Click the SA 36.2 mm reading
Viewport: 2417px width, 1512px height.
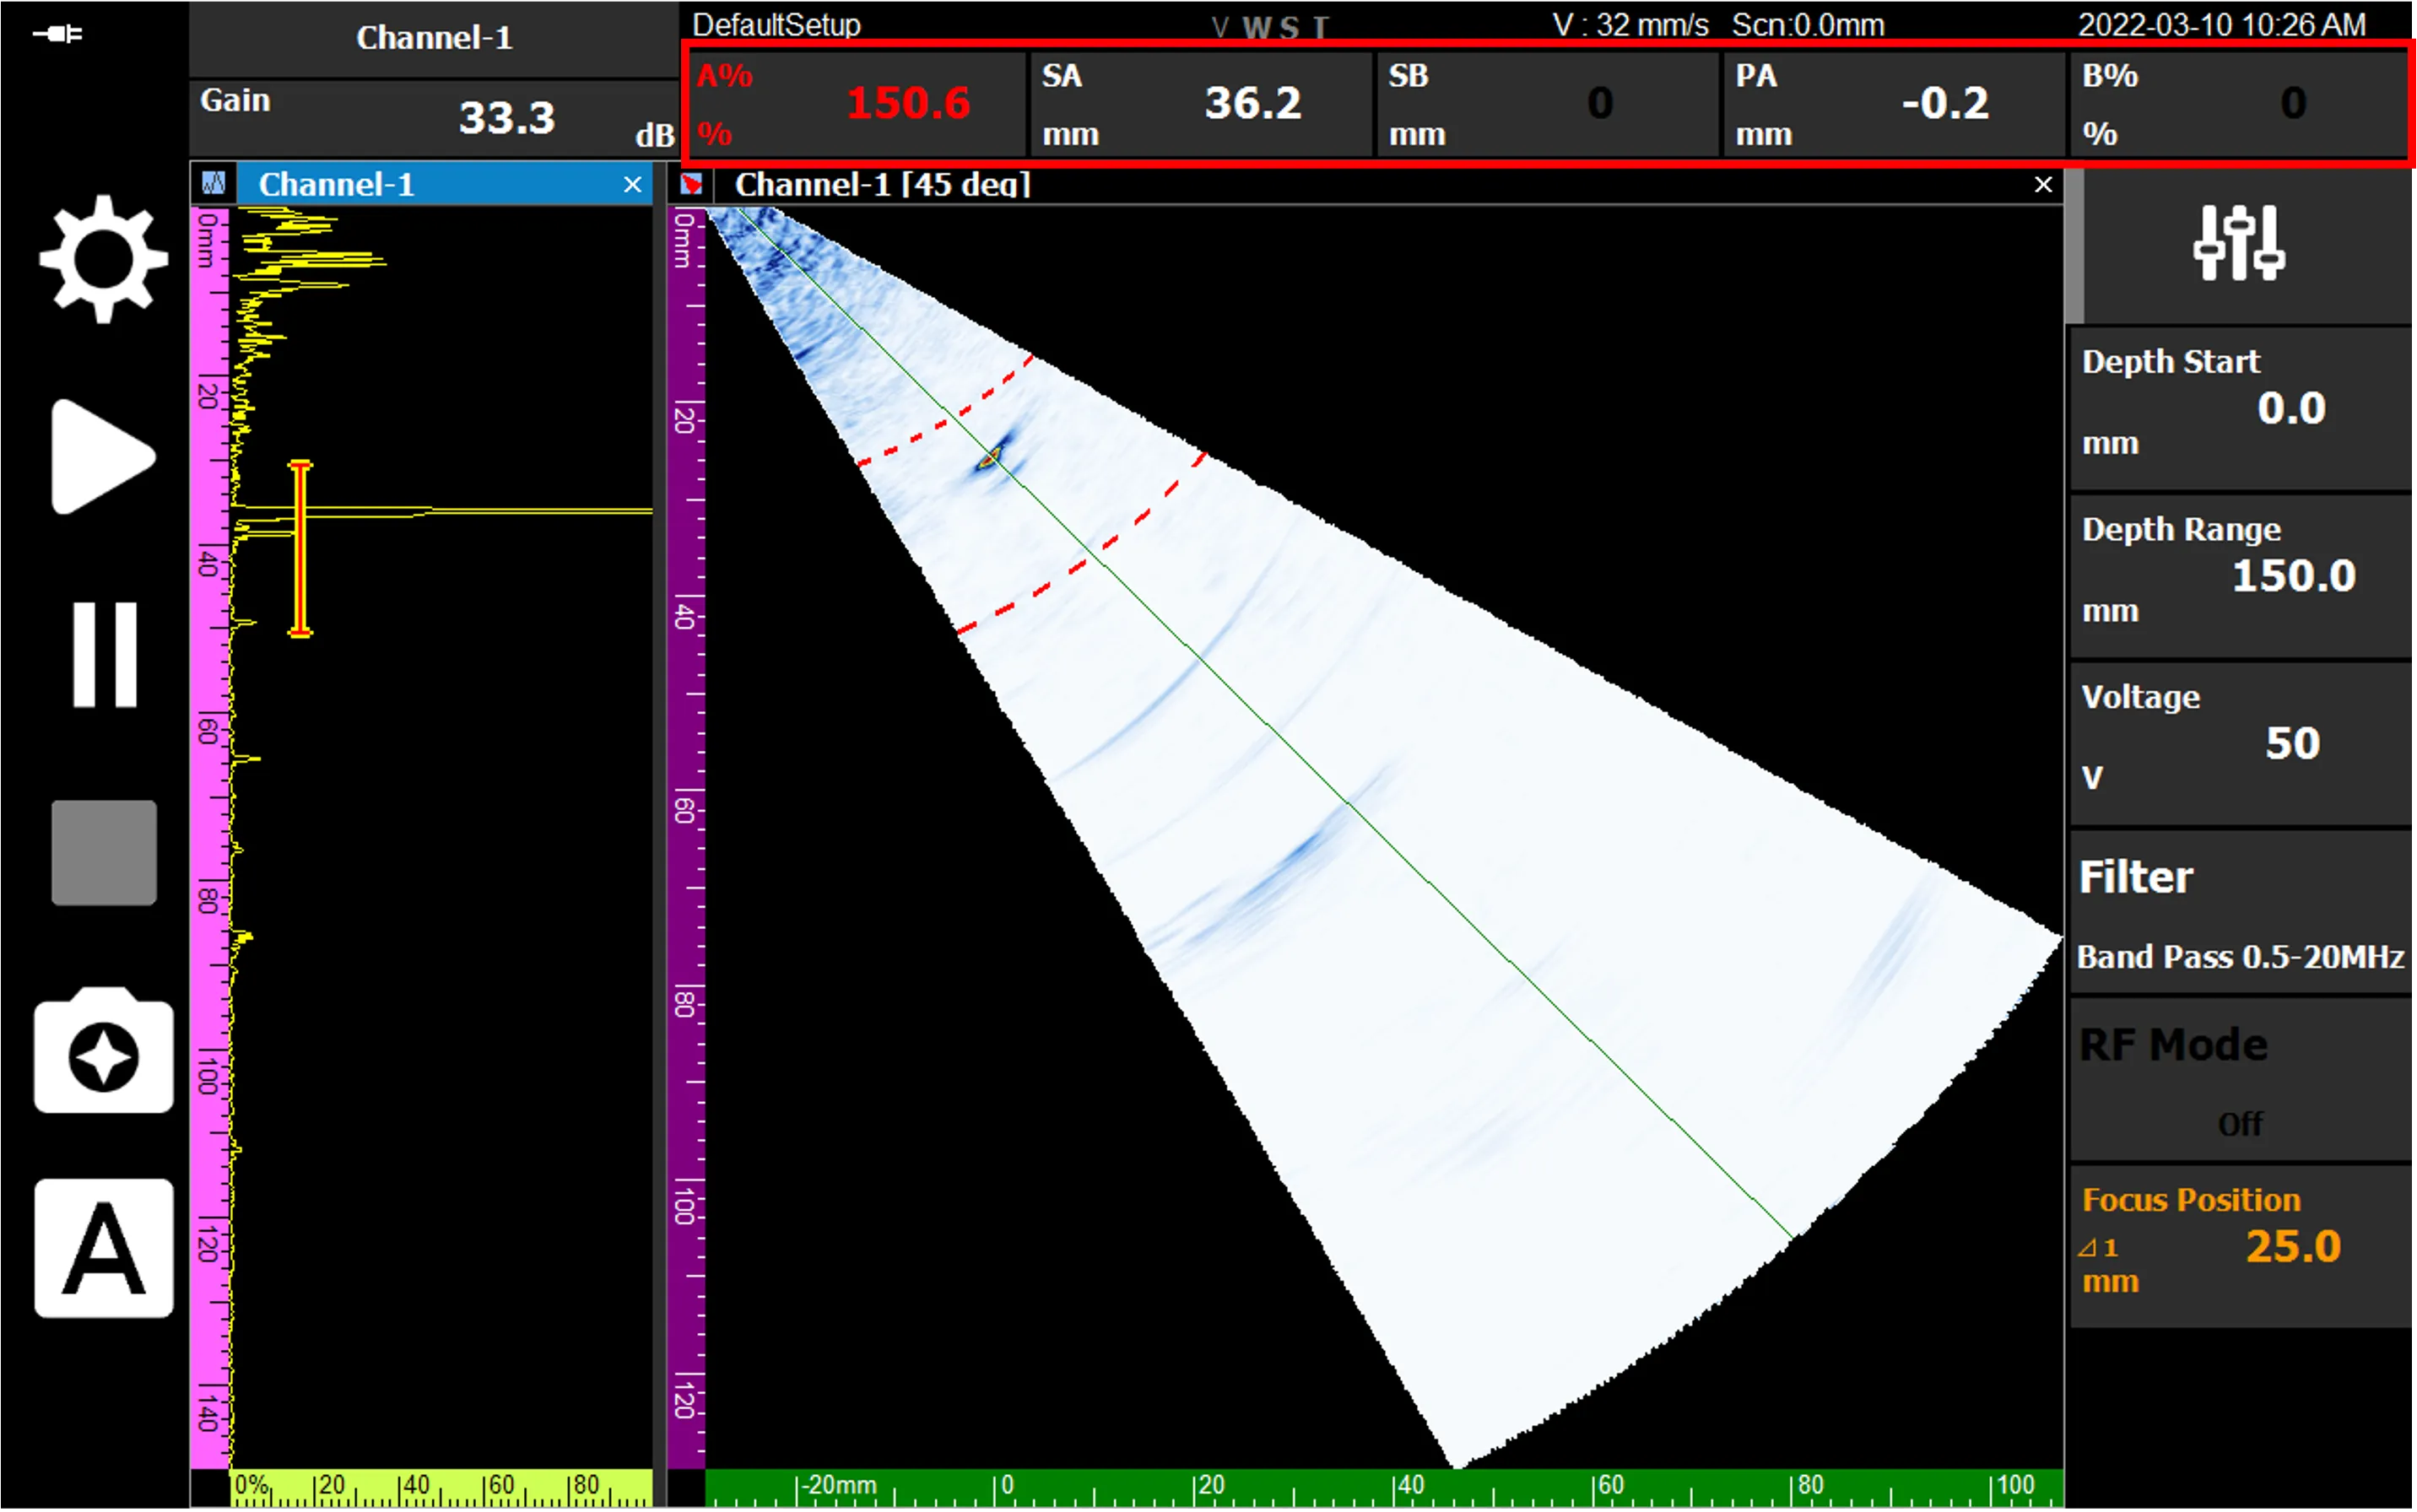coord(1202,104)
